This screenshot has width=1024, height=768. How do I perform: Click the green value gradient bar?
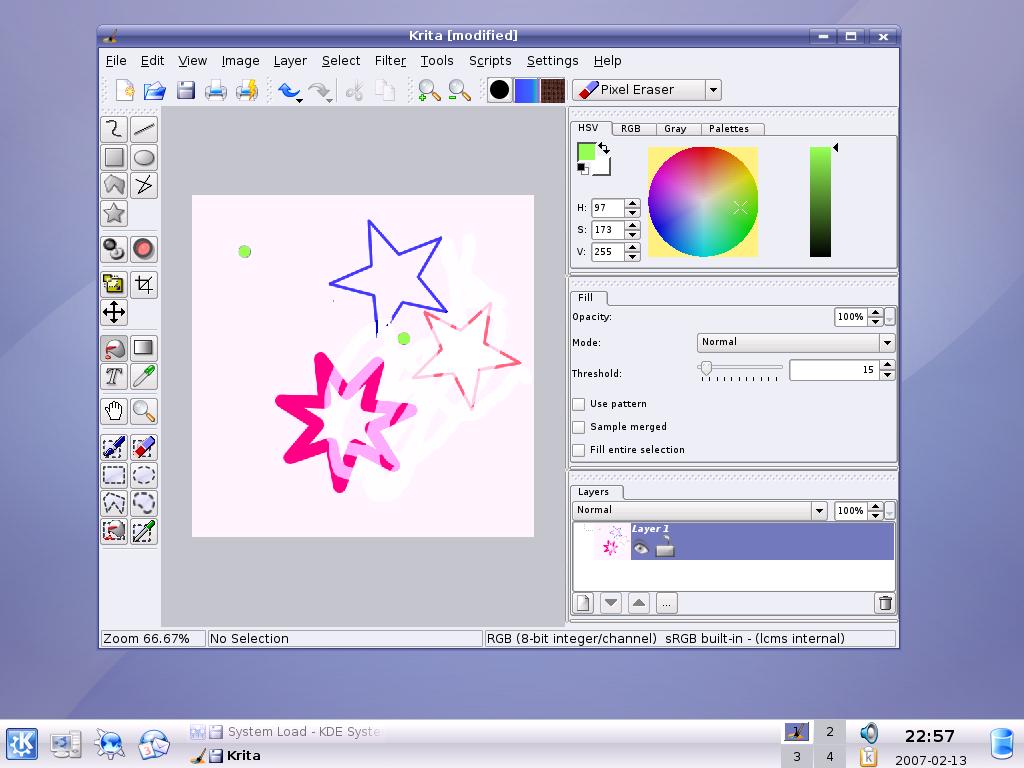click(820, 202)
